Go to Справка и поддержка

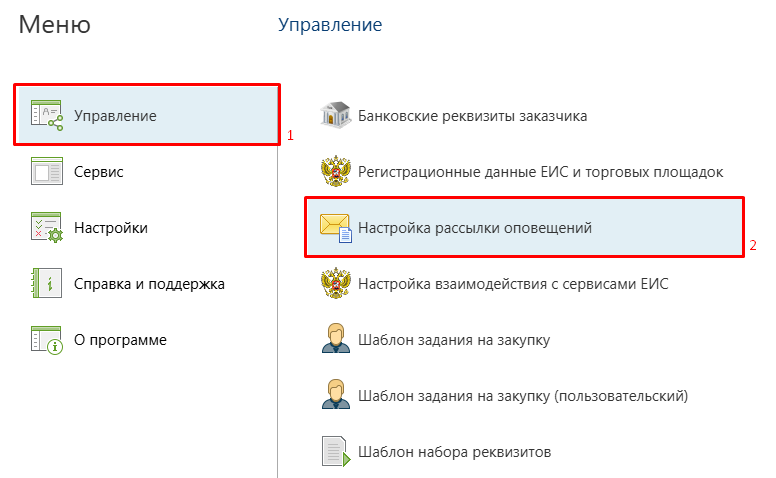[149, 284]
